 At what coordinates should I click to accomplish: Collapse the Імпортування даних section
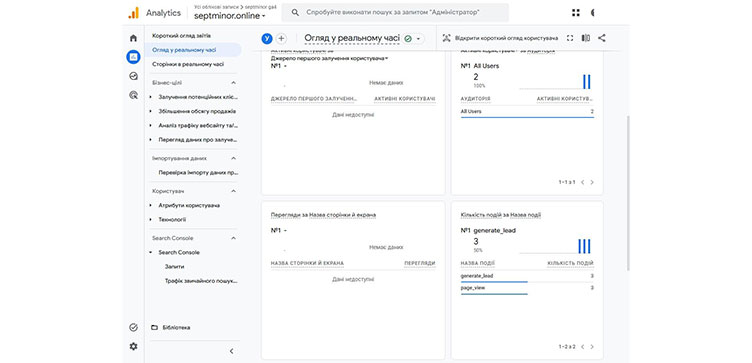pyautogui.click(x=234, y=158)
